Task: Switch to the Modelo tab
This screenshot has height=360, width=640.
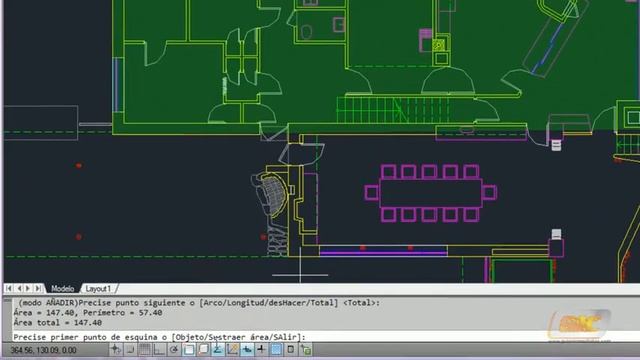Action: pos(62,289)
